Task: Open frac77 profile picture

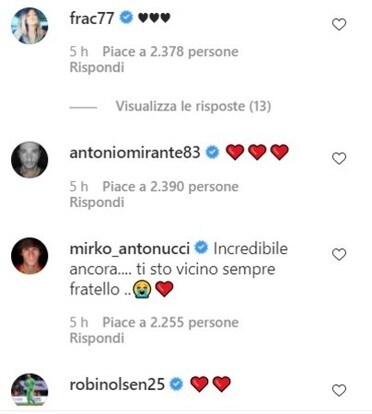Action: 29,26
